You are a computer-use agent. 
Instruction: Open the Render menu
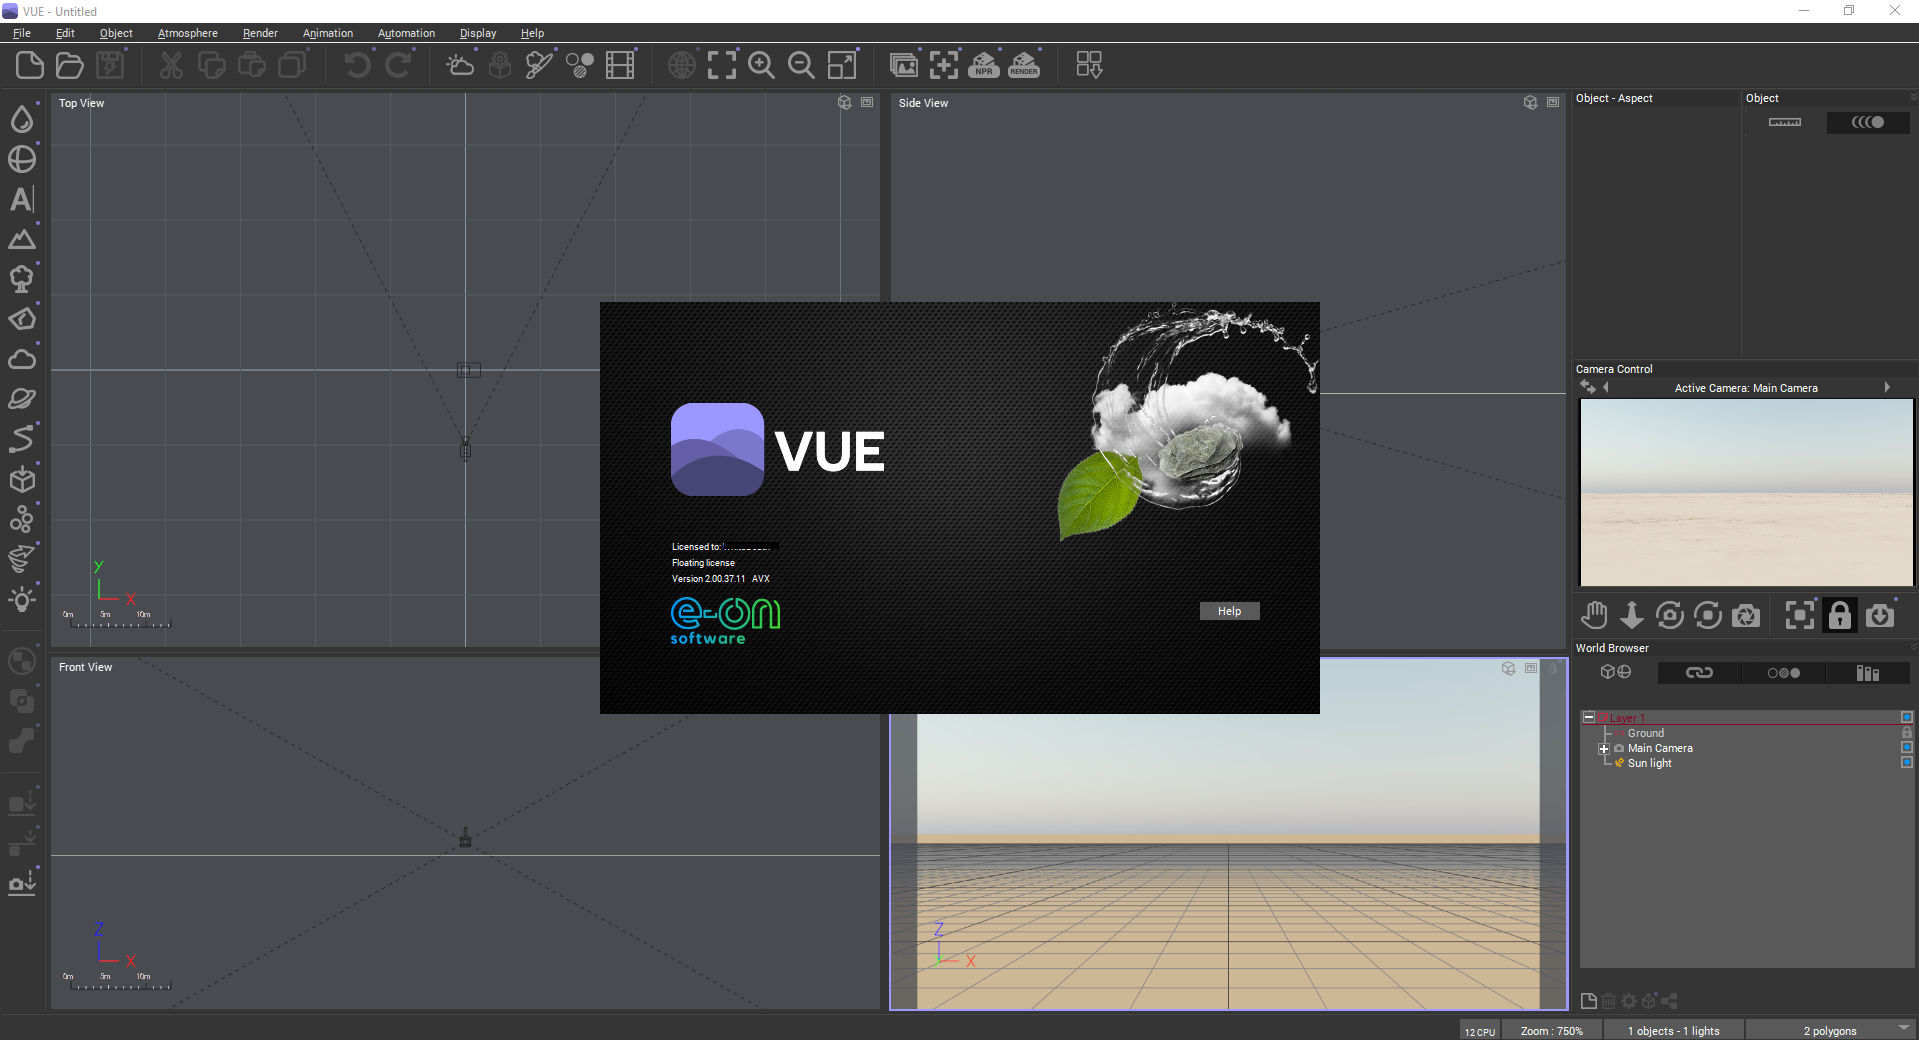260,33
